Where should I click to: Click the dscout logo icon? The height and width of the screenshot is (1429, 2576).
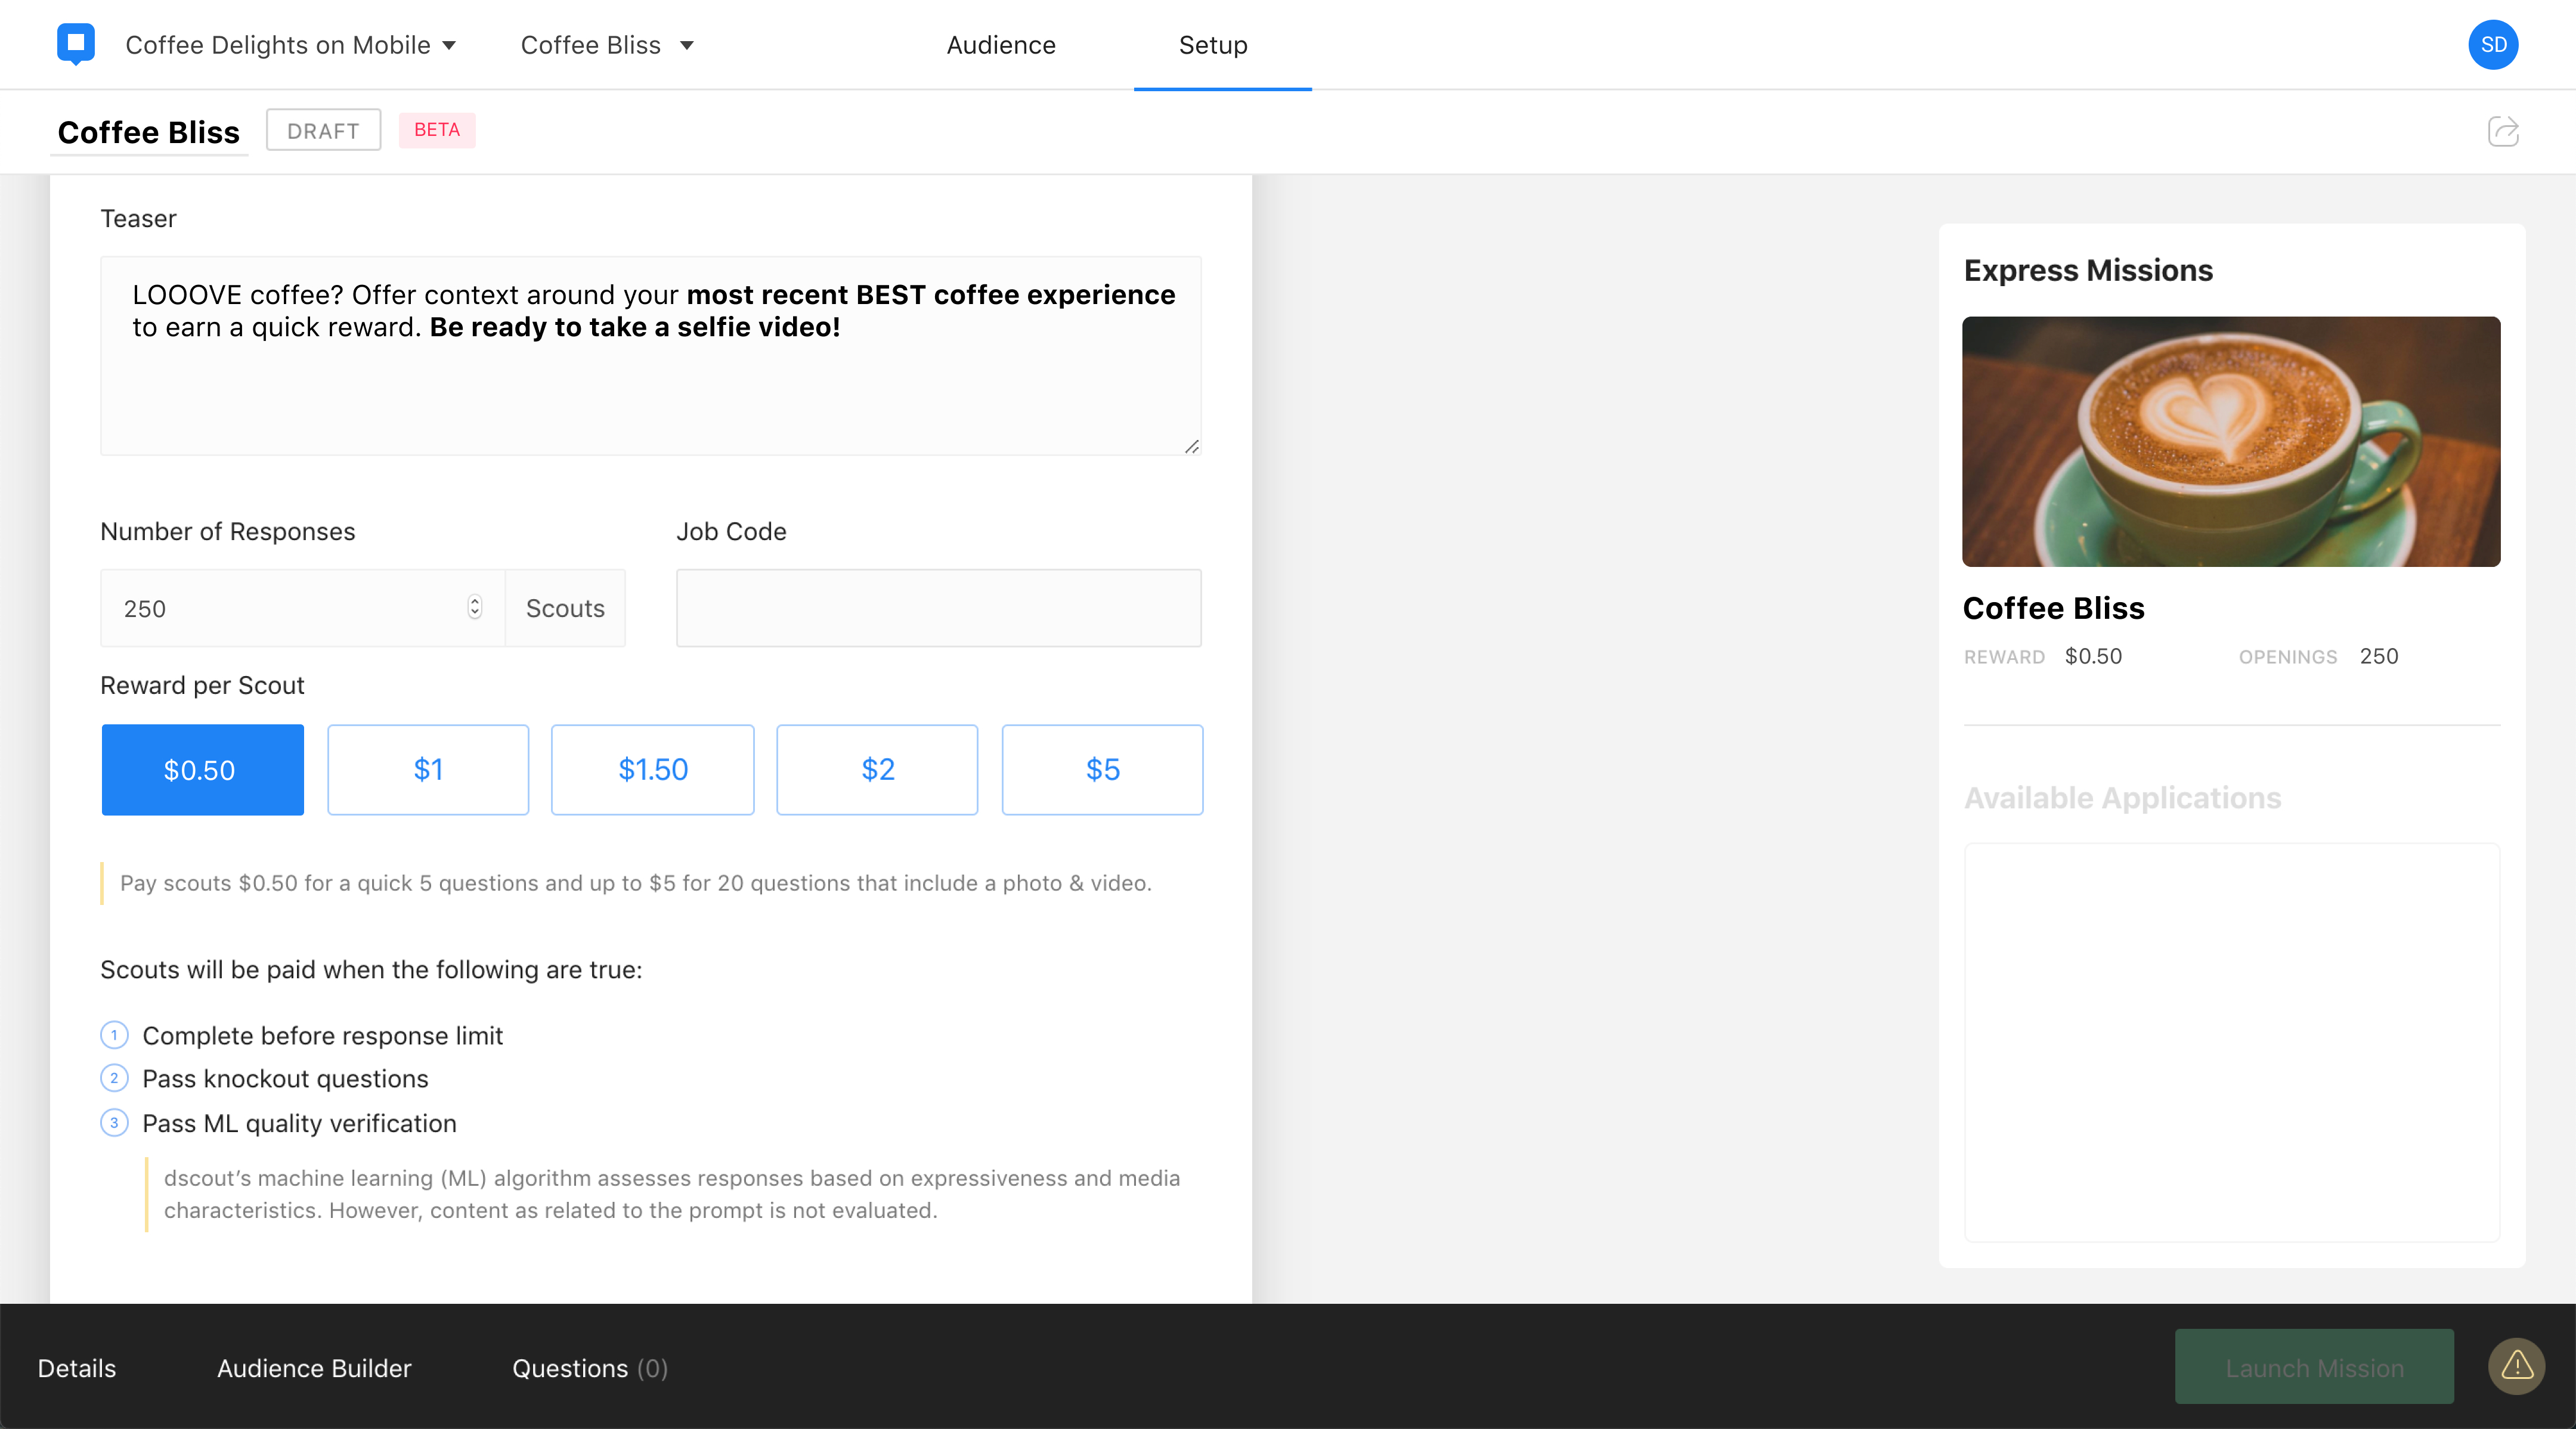tap(76, 44)
